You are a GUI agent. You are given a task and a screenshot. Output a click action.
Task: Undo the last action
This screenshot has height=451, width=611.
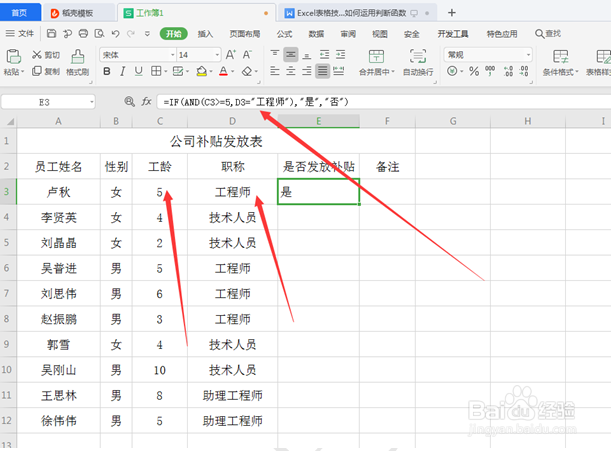click(x=115, y=34)
